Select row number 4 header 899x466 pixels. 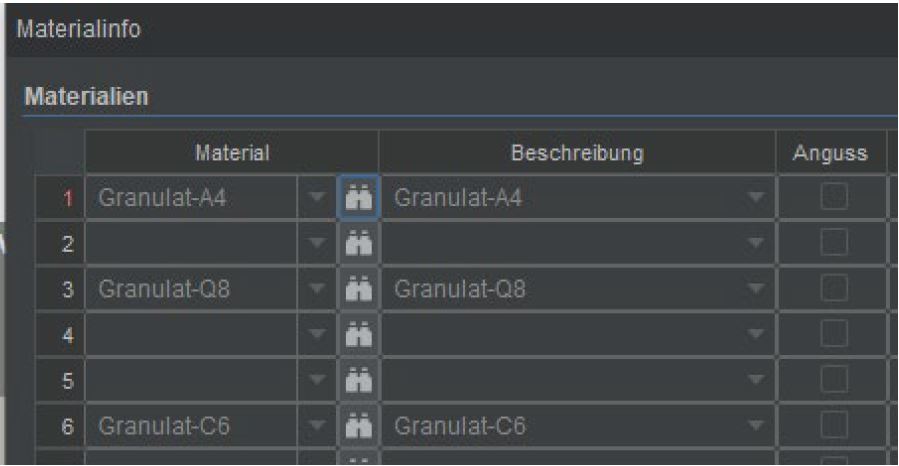60,335
